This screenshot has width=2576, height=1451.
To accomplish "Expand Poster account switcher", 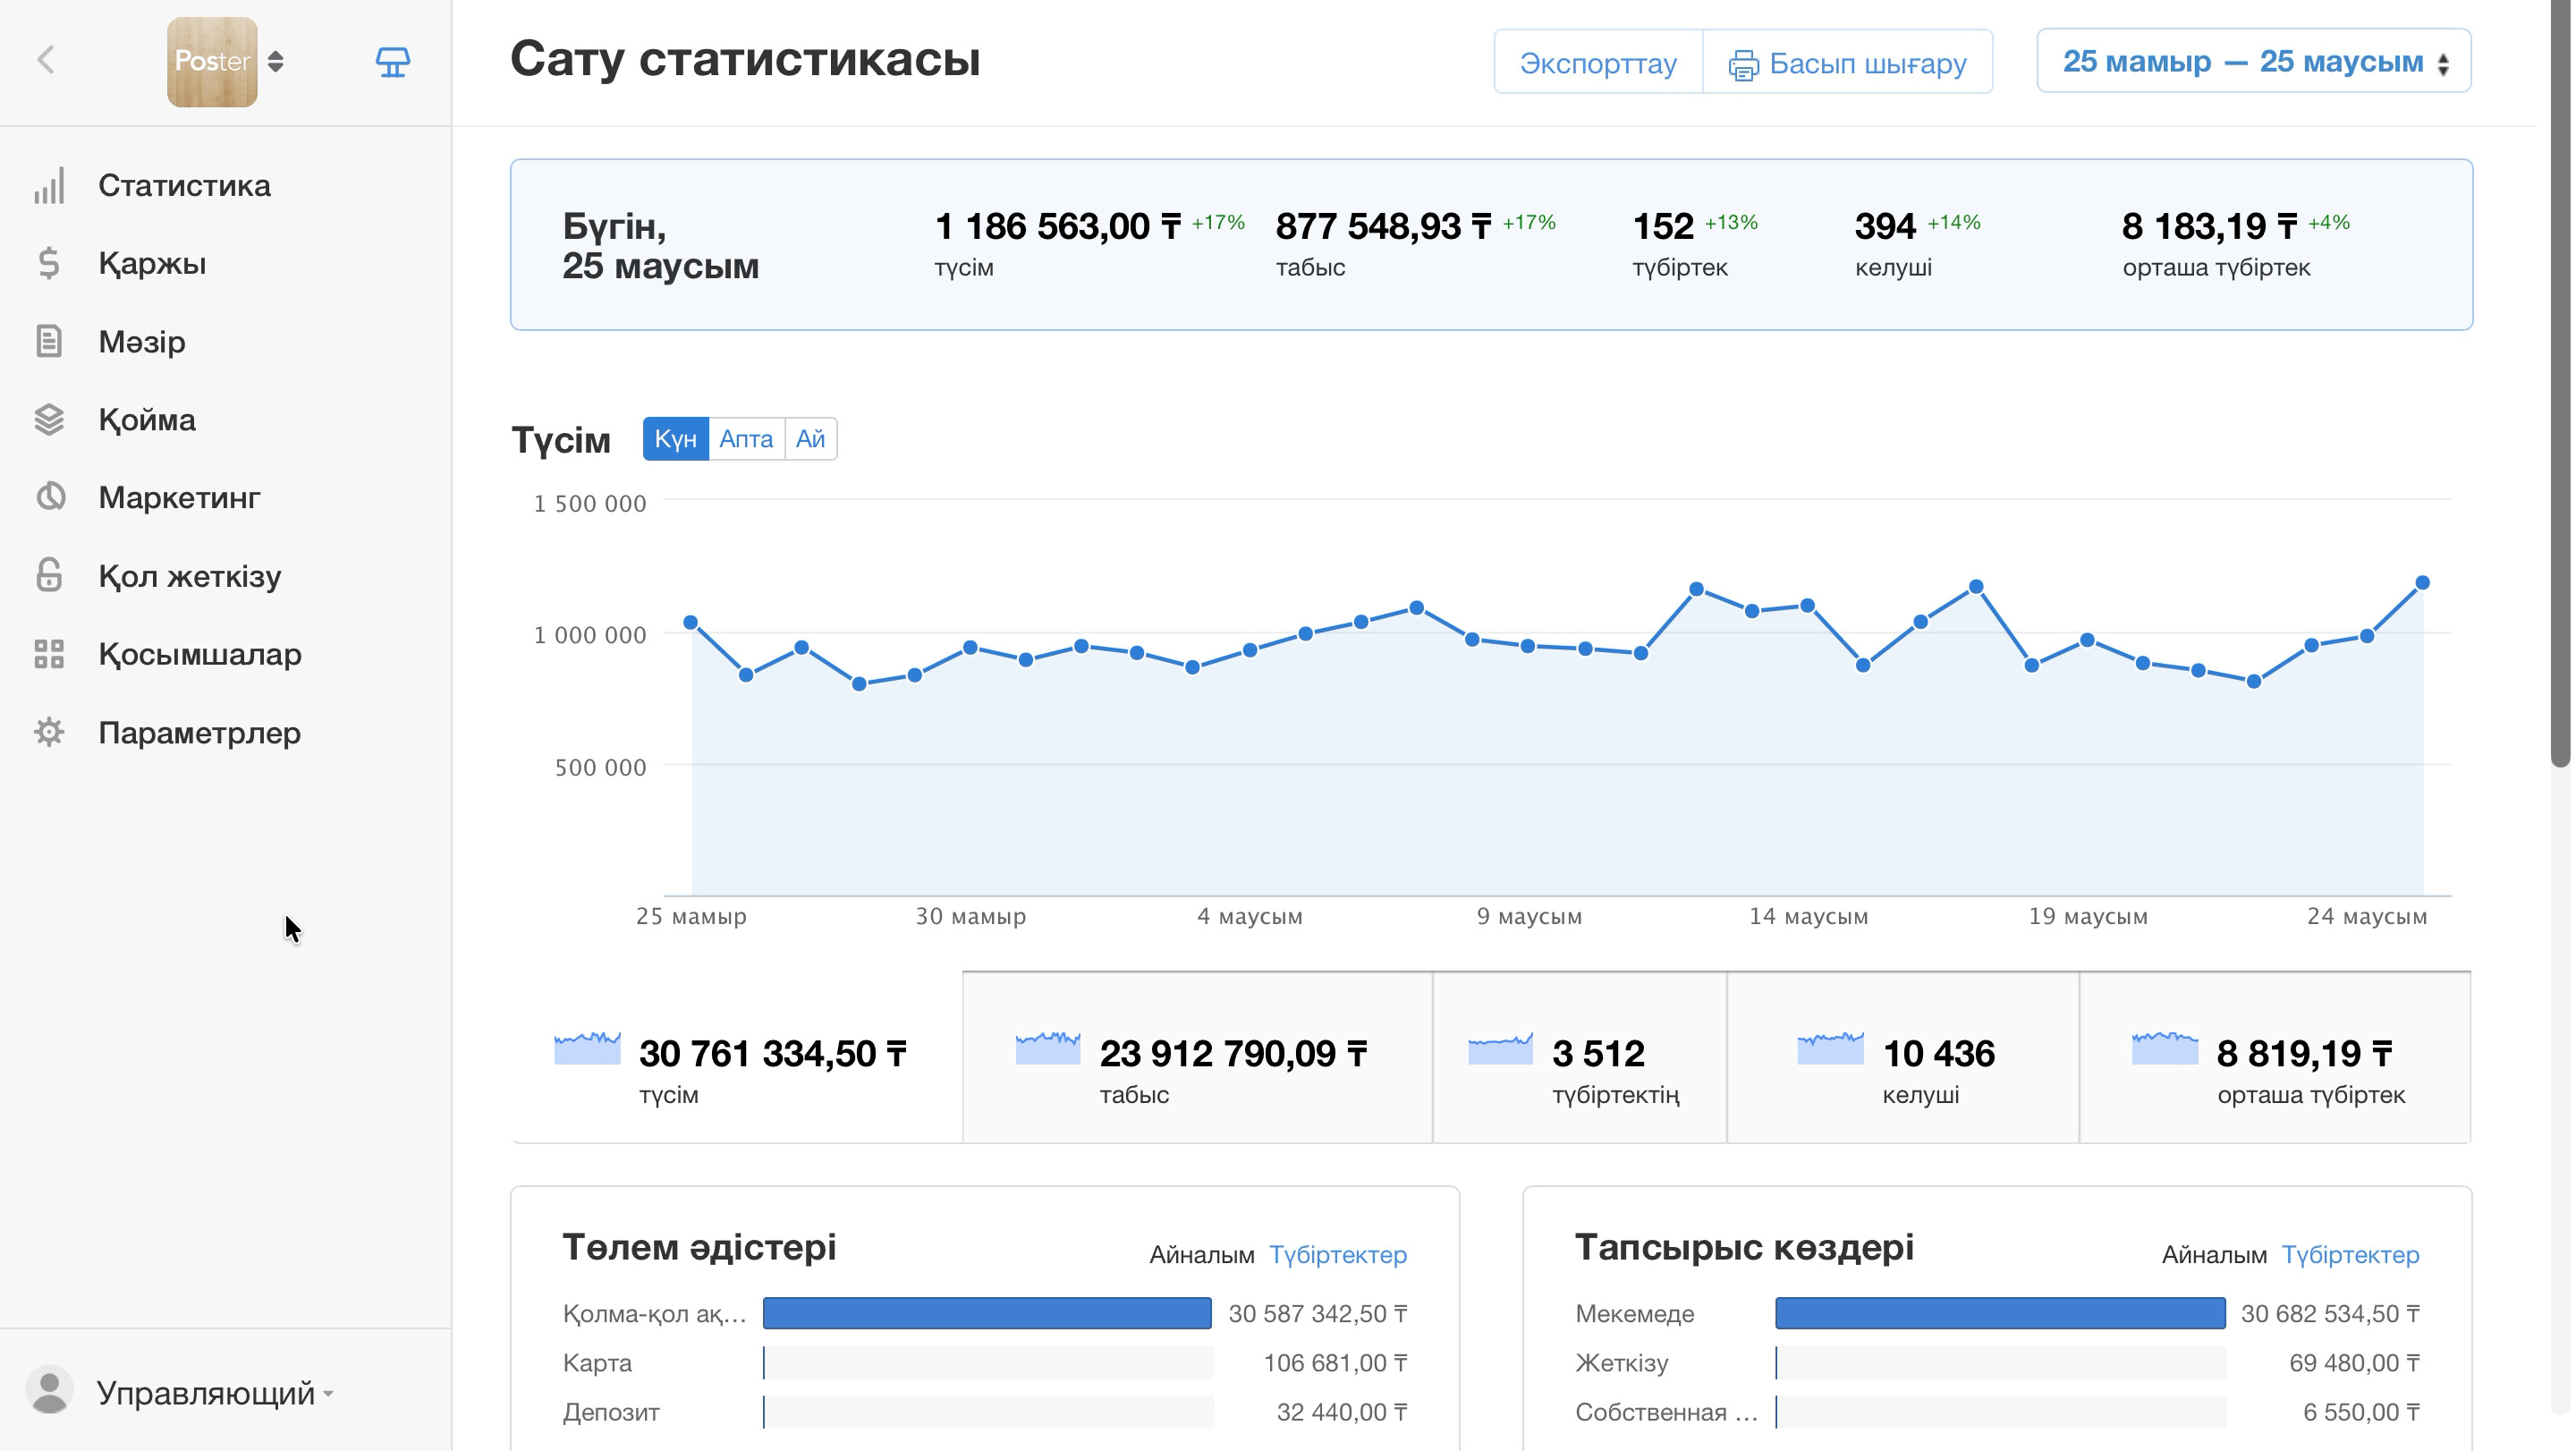I will coord(226,61).
